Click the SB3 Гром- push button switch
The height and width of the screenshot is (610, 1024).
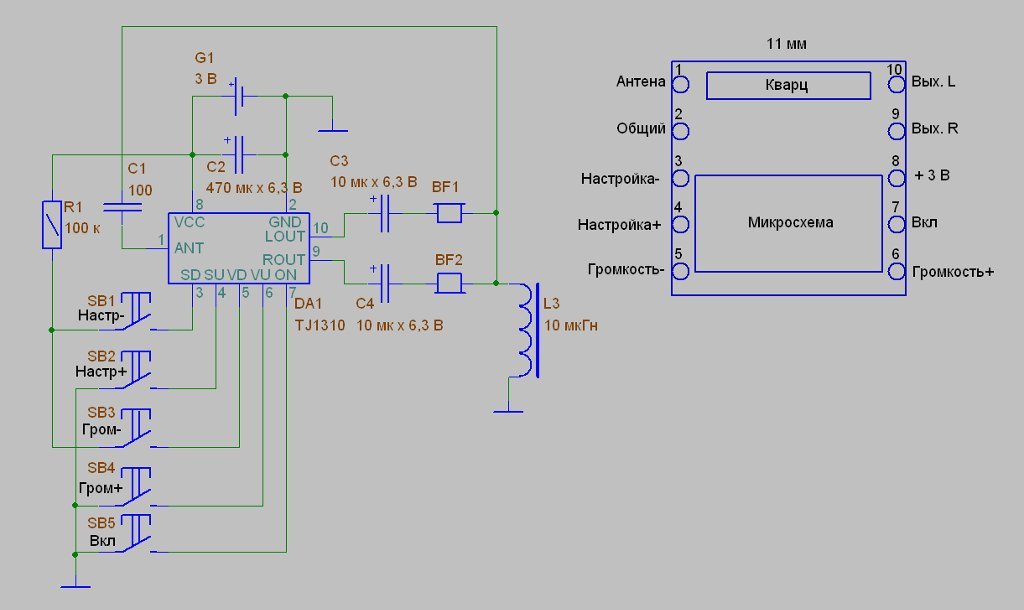[136, 428]
